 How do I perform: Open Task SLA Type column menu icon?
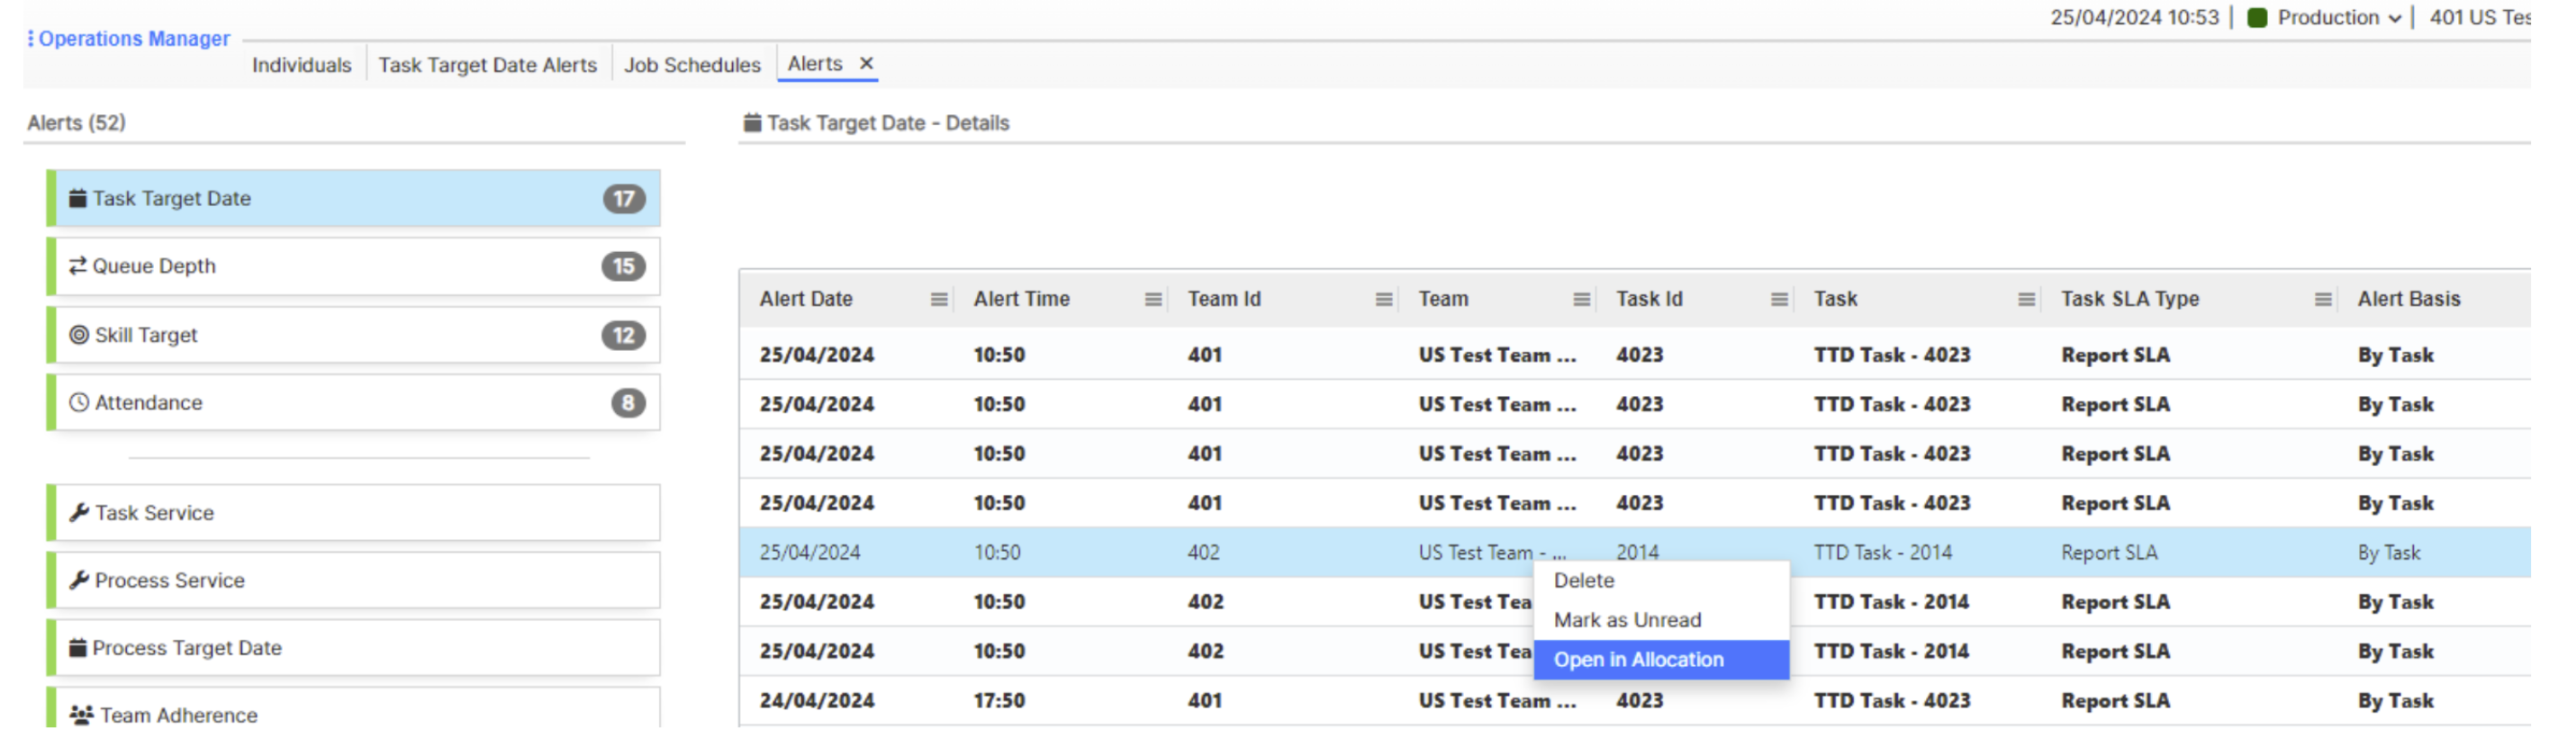2324,300
